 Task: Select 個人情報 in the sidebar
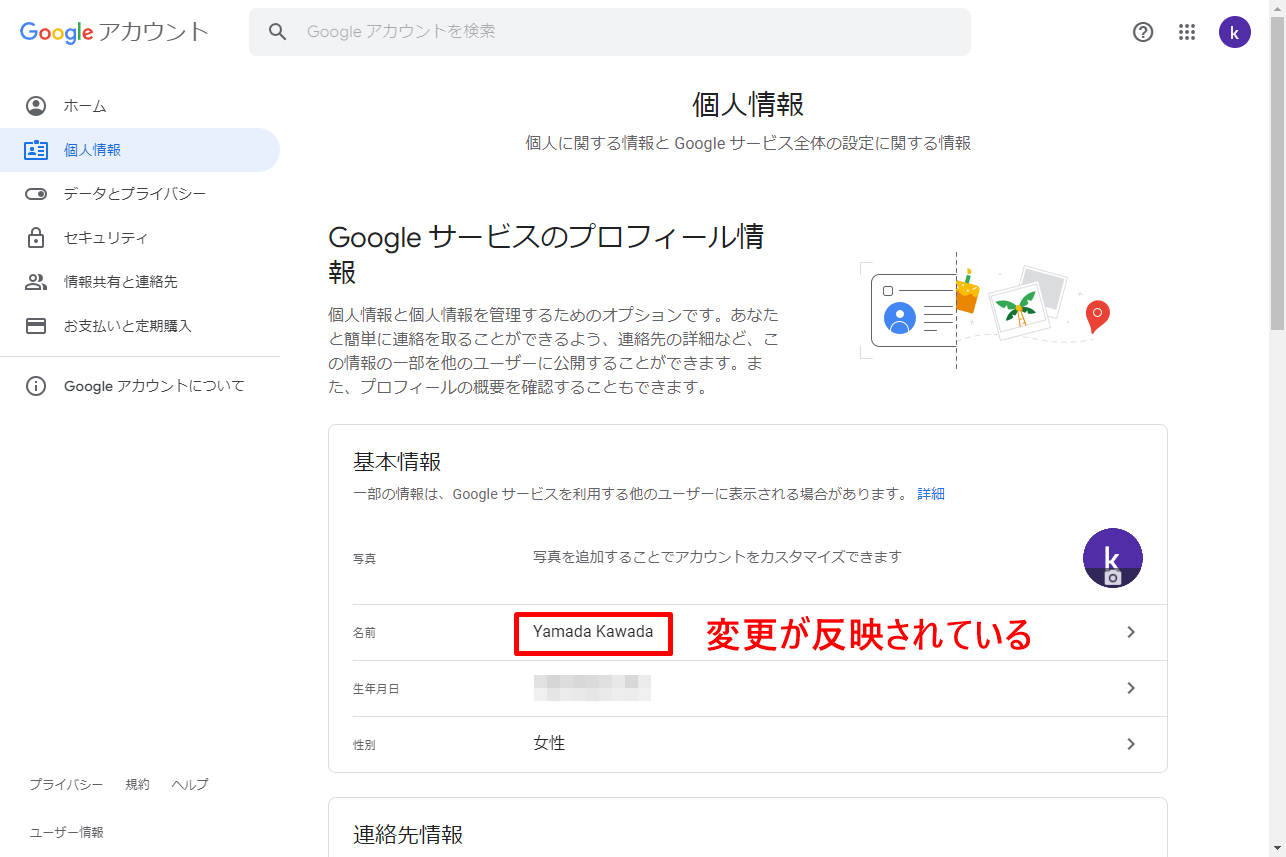point(92,150)
